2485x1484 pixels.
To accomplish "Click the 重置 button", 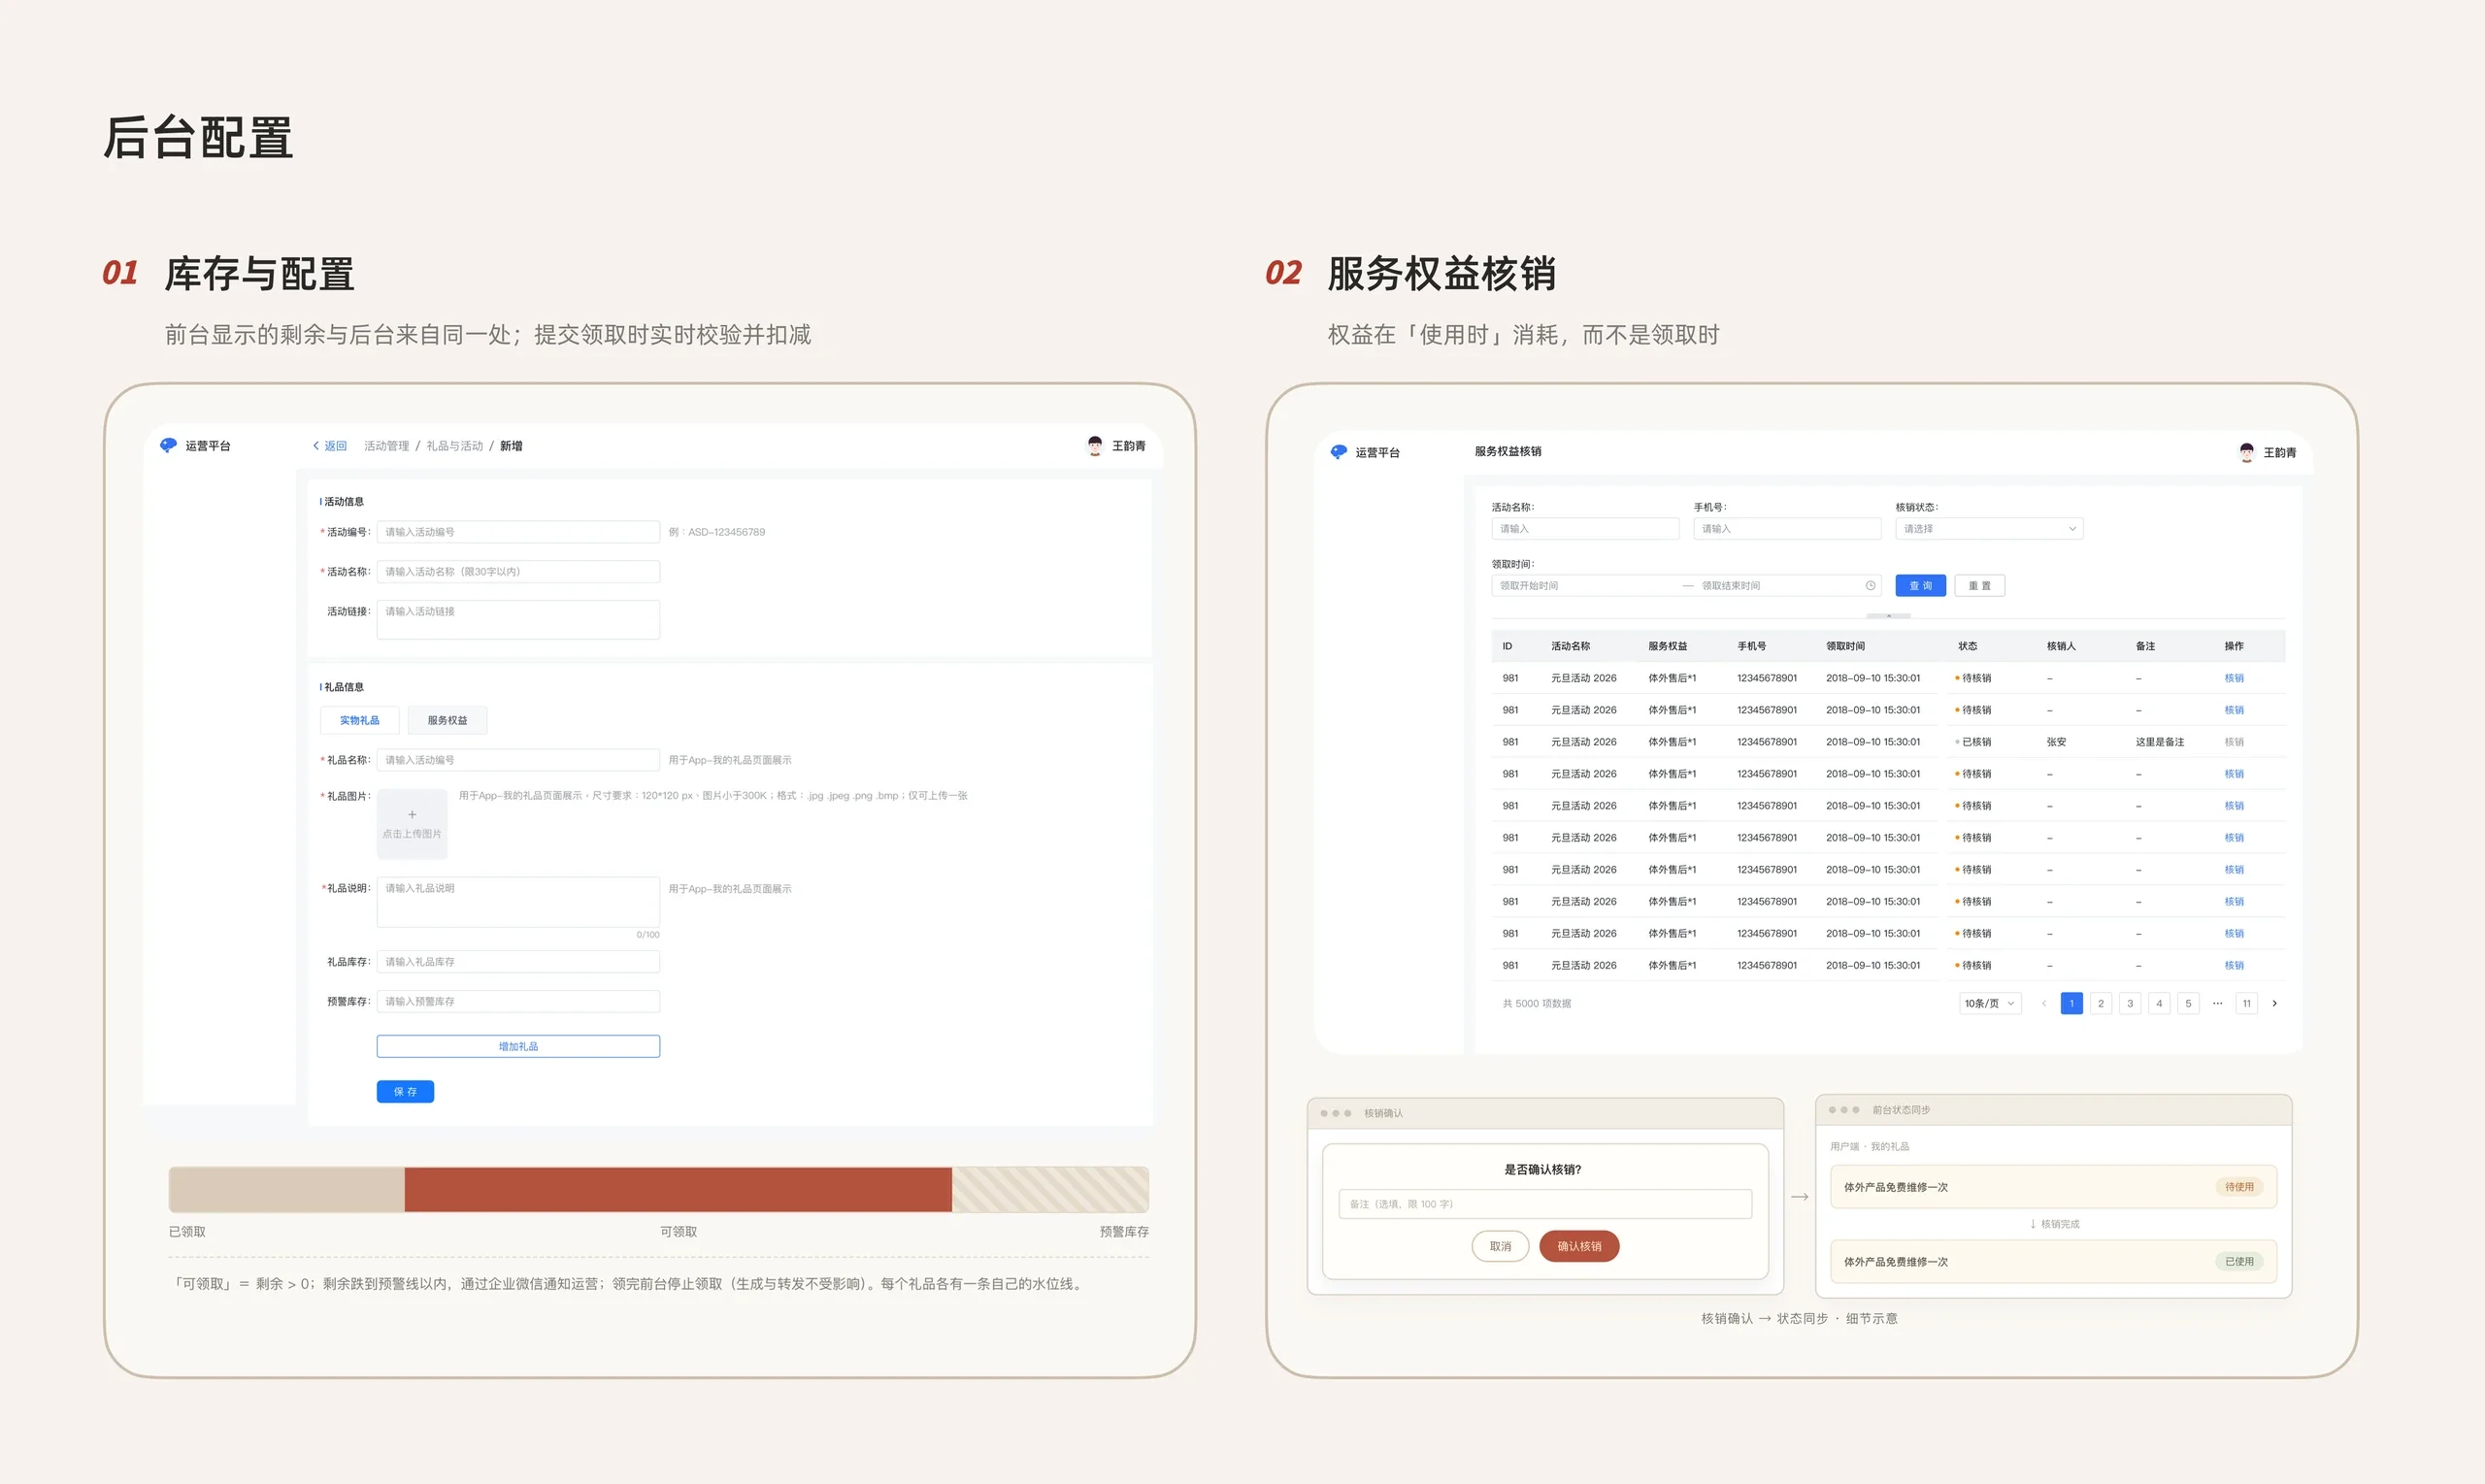I will tap(1979, 586).
